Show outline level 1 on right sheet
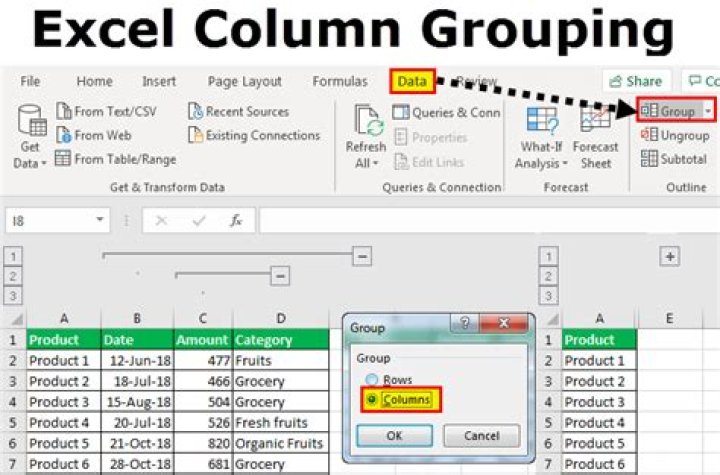 coord(548,256)
